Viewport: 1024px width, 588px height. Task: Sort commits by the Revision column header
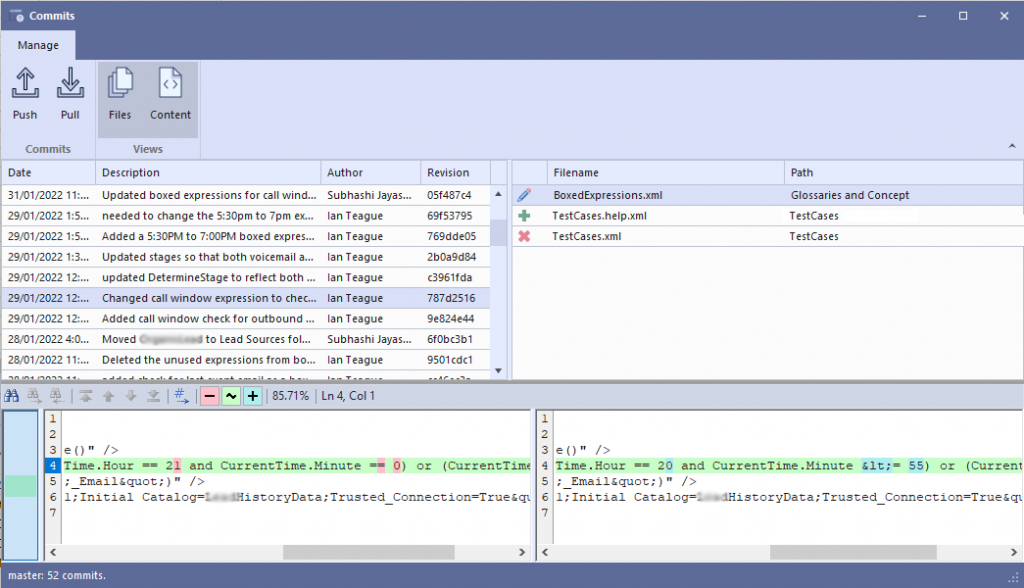(455, 172)
